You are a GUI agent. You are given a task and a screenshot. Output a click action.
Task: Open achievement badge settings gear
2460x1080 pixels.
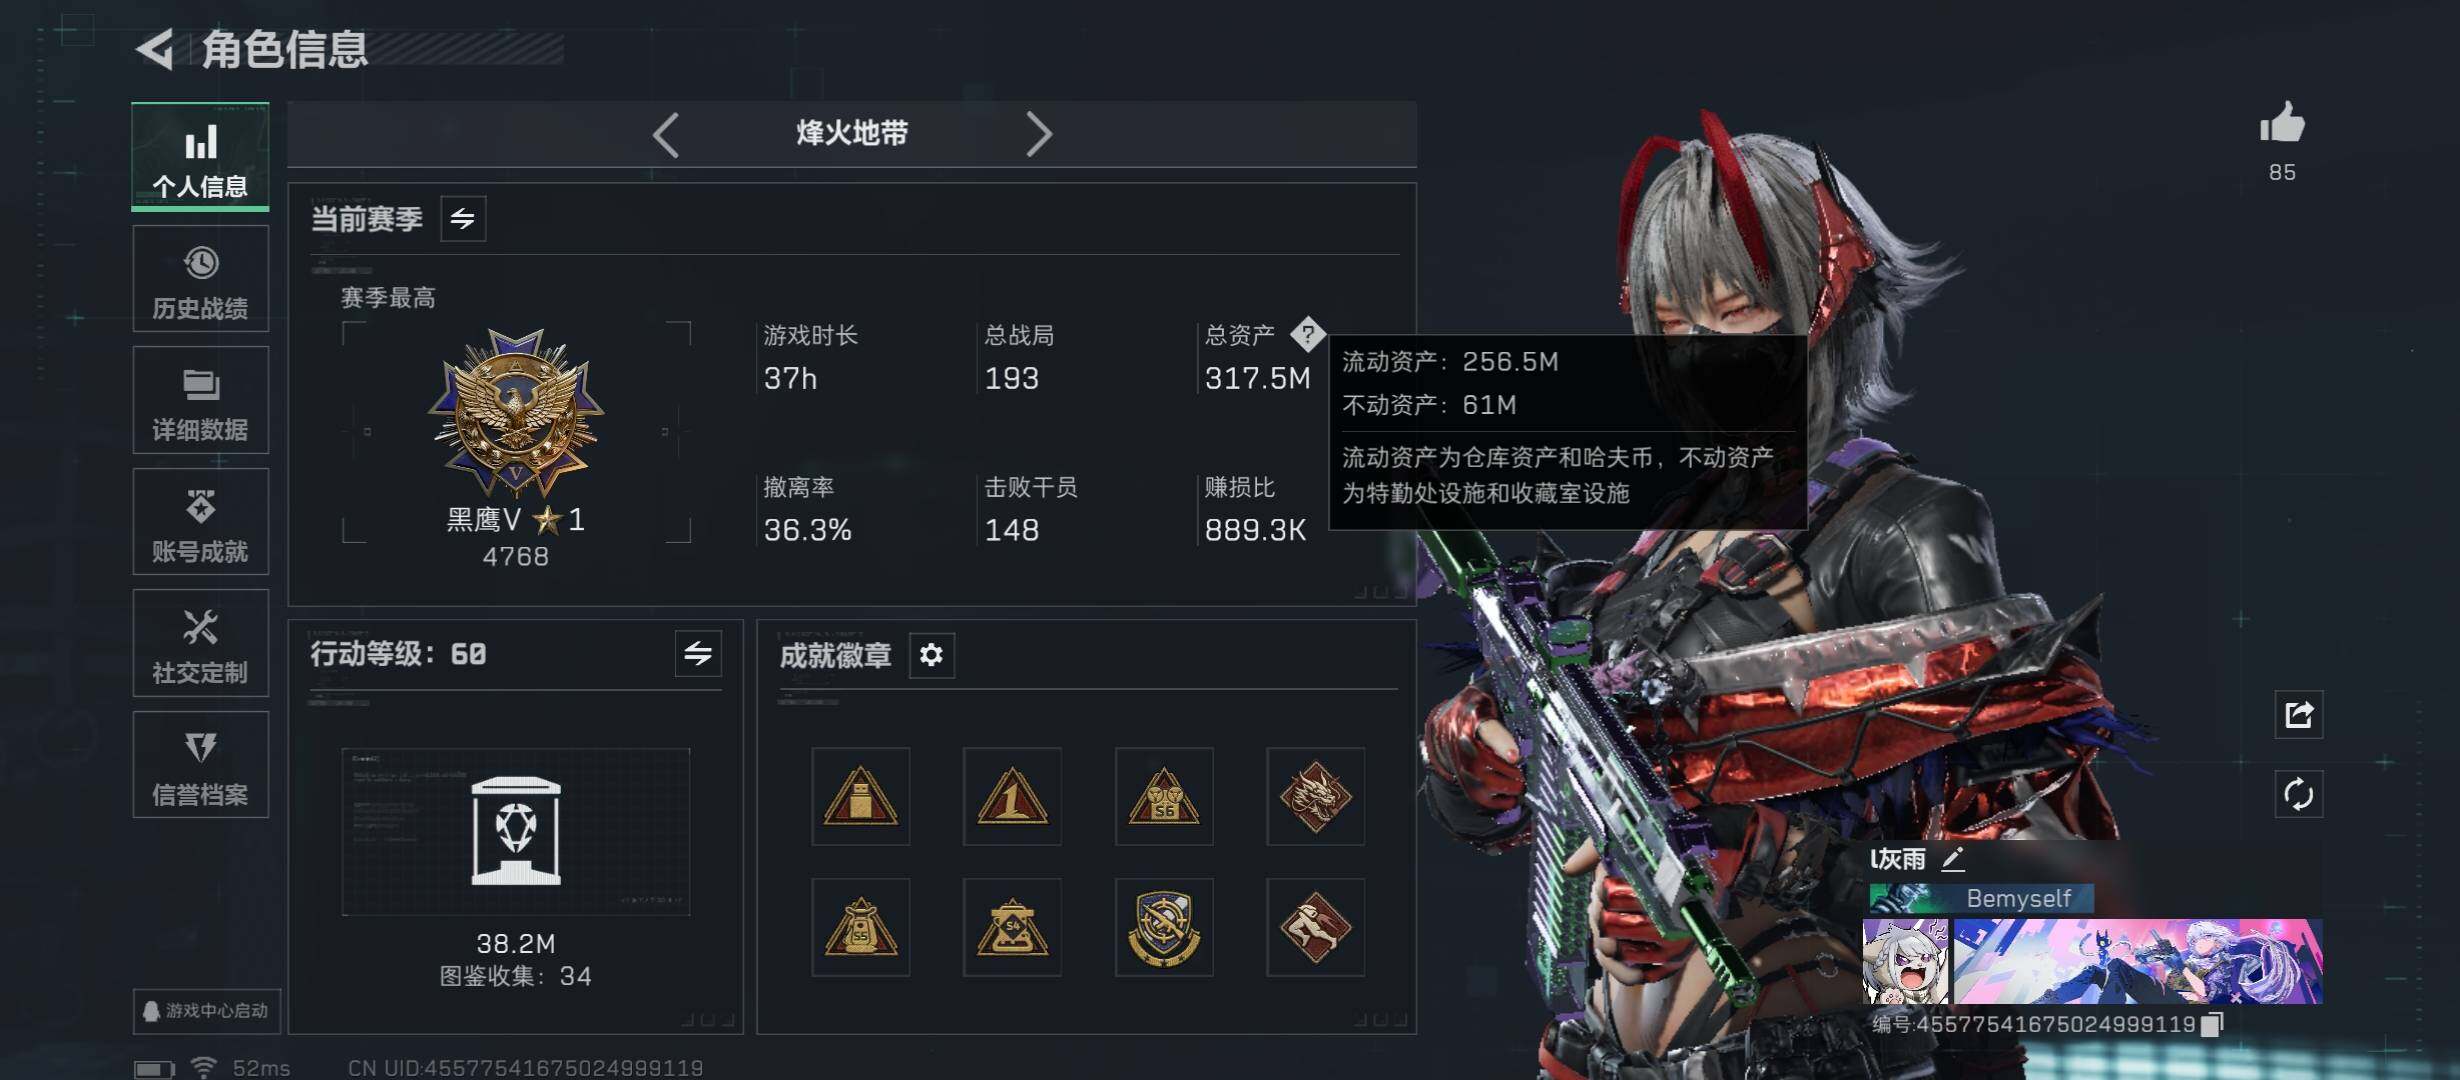tap(931, 655)
